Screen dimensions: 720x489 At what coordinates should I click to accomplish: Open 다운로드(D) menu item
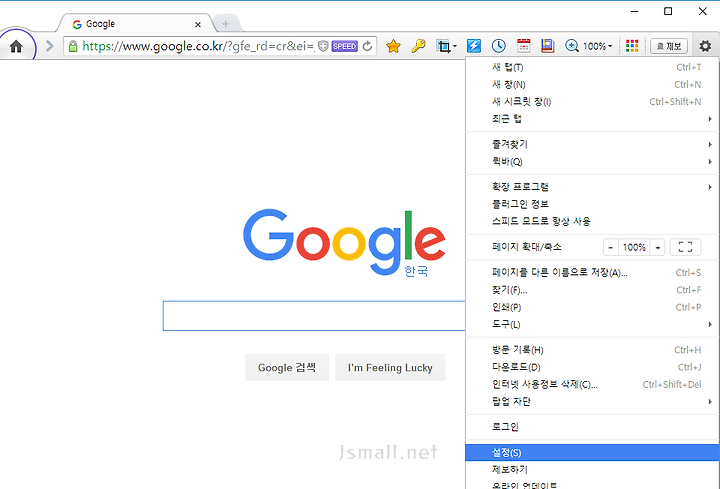[592, 367]
